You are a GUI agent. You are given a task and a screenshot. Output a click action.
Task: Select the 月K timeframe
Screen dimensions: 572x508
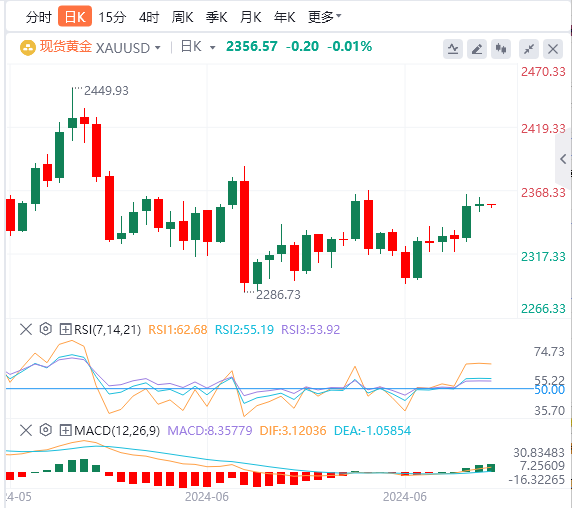click(250, 17)
